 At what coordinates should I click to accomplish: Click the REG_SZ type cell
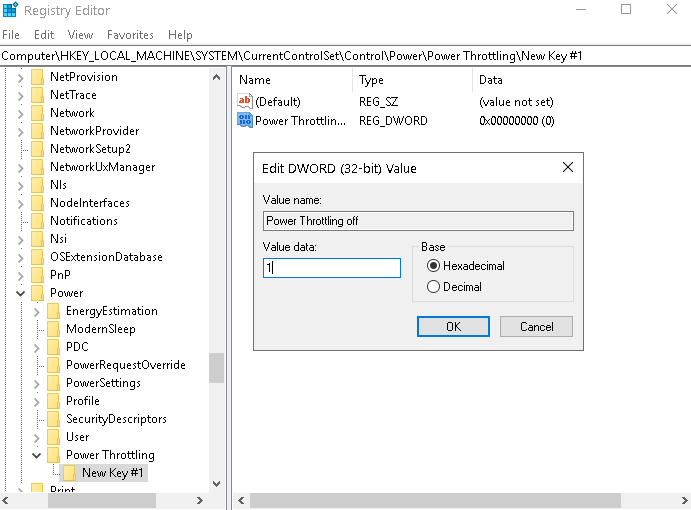tap(379, 102)
